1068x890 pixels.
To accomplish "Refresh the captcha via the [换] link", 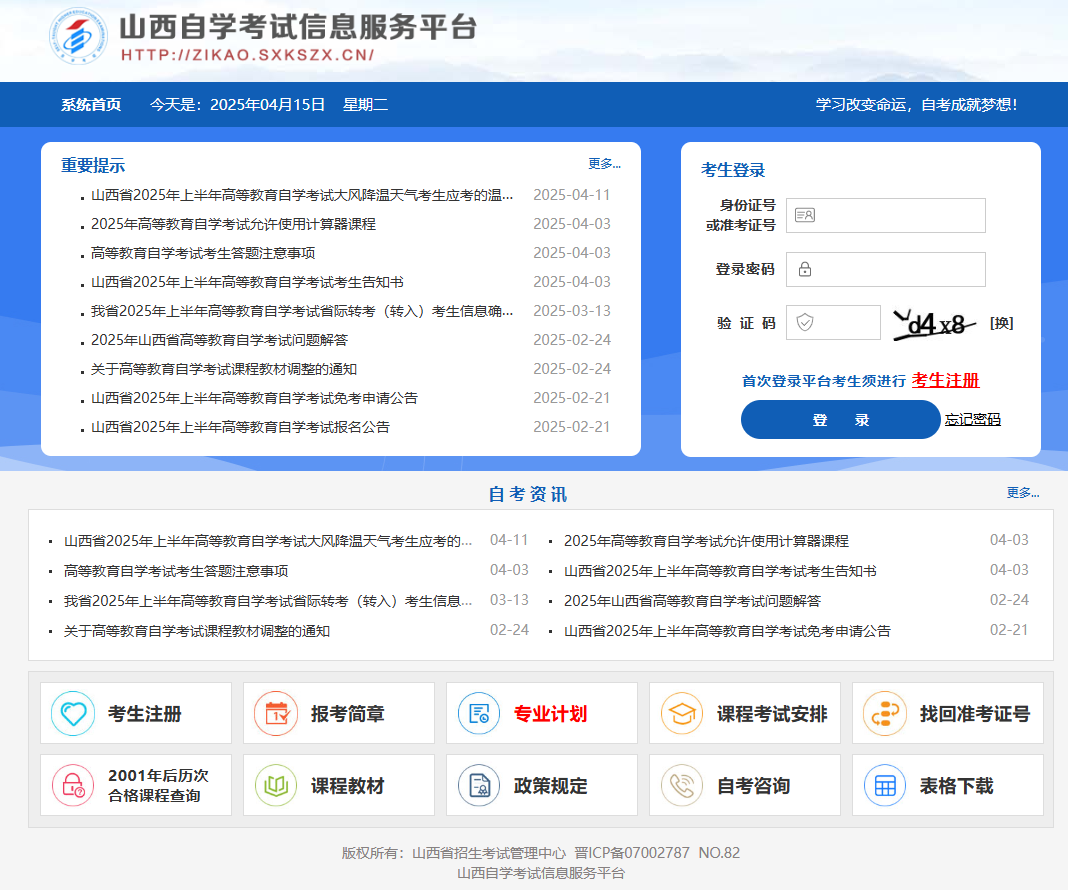I will tap(1000, 322).
